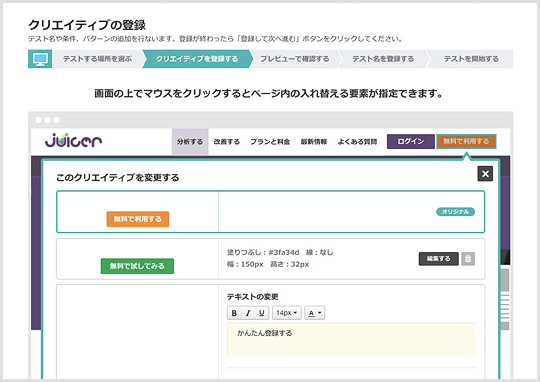
Task: Open the 分析する menu item
Action: point(190,142)
